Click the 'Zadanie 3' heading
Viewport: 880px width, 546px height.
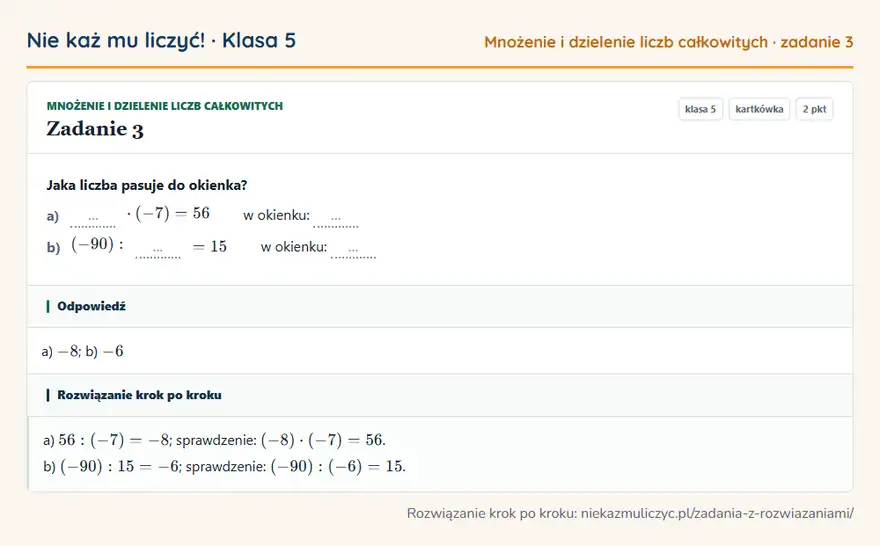pyautogui.click(x=95, y=129)
